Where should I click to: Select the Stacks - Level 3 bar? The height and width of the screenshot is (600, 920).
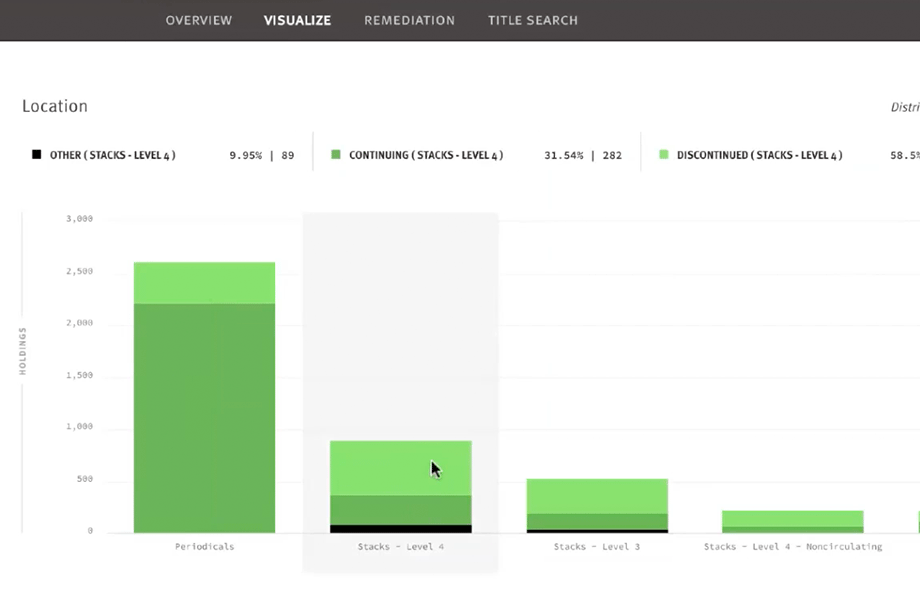coord(597,505)
